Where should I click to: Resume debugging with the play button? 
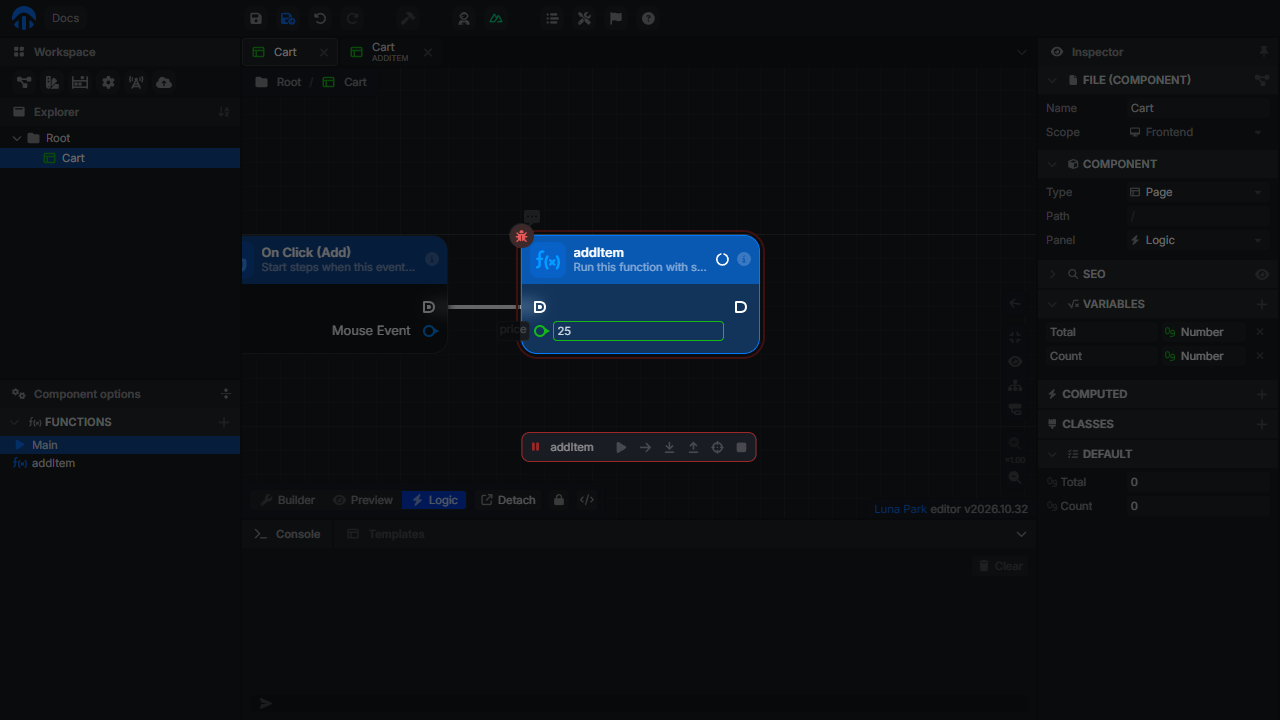[621, 447]
